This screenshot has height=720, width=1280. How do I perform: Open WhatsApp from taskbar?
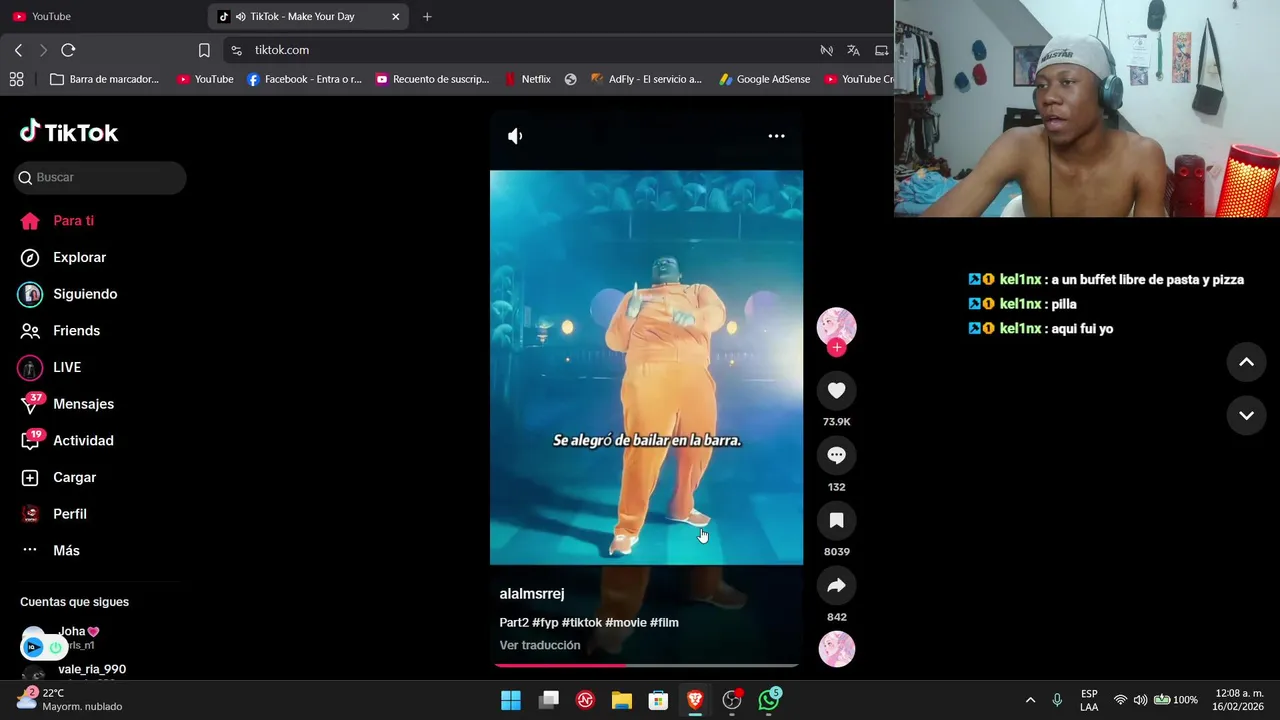tap(768, 700)
